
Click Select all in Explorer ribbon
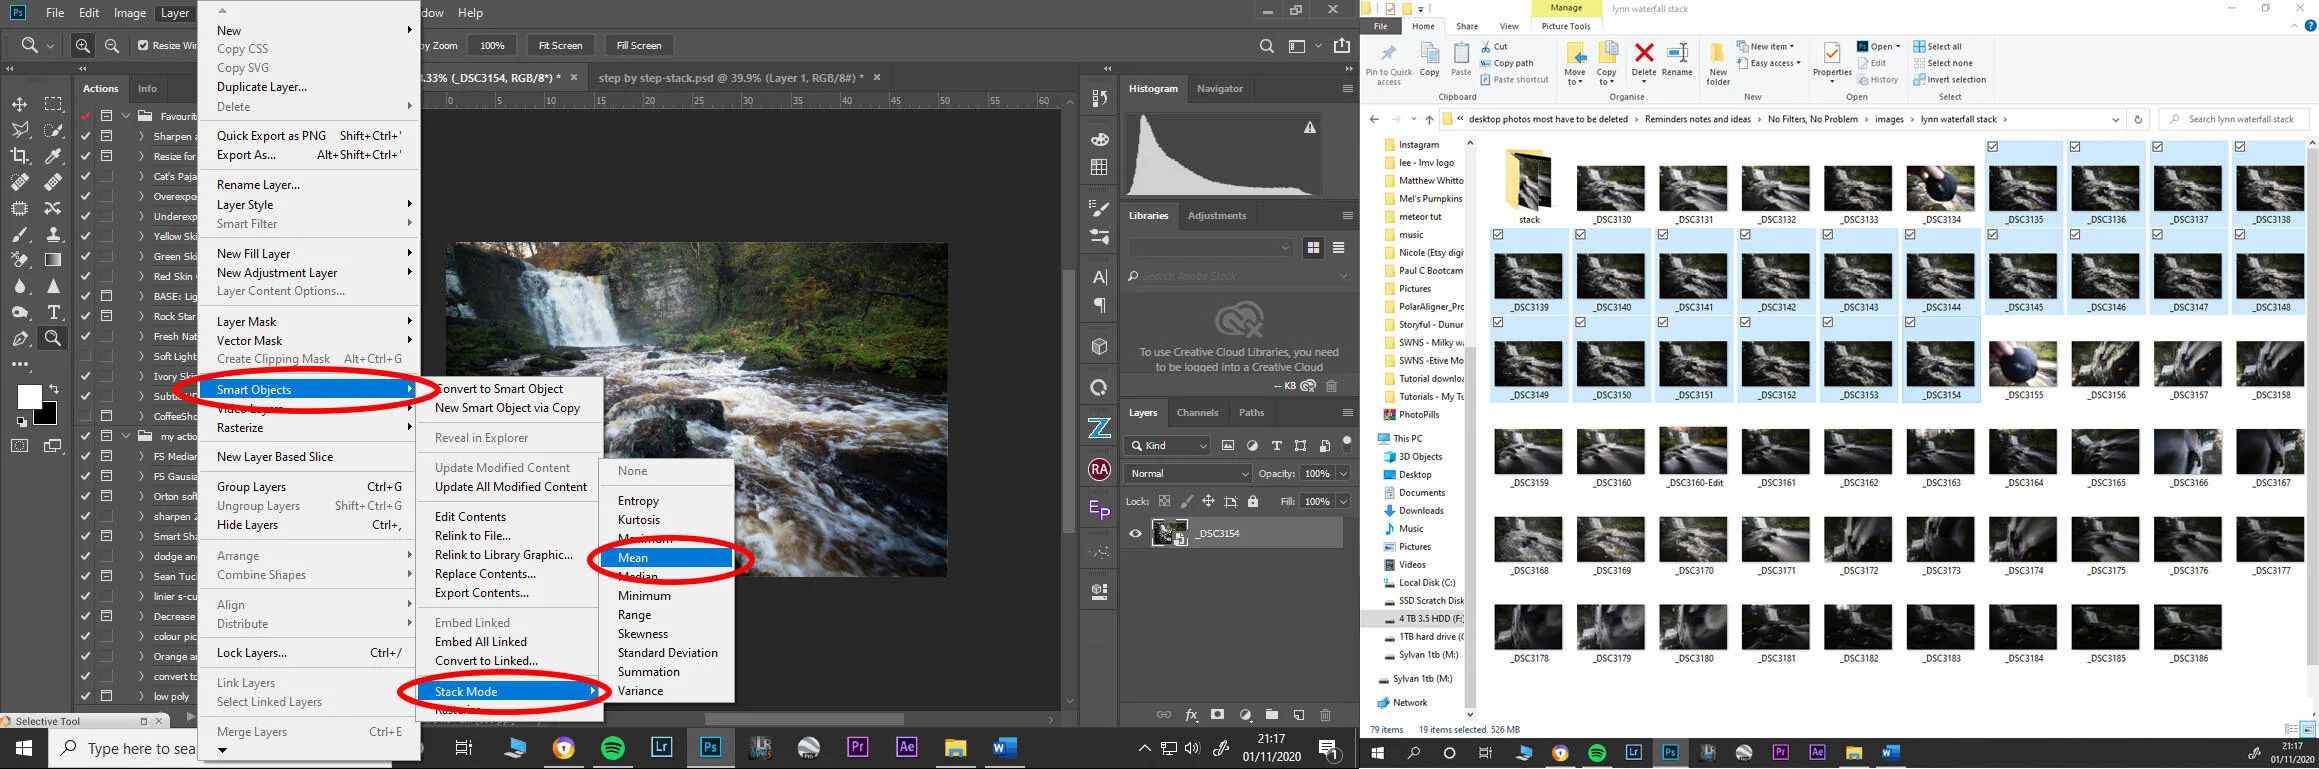(x=1938, y=46)
